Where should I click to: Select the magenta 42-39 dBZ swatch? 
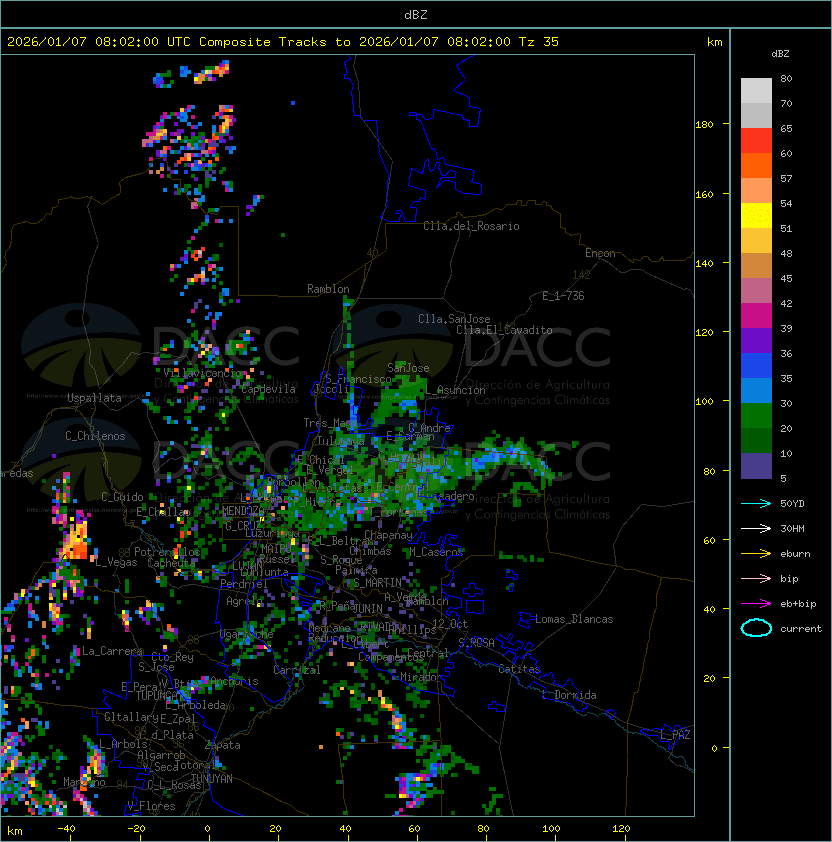point(756,316)
